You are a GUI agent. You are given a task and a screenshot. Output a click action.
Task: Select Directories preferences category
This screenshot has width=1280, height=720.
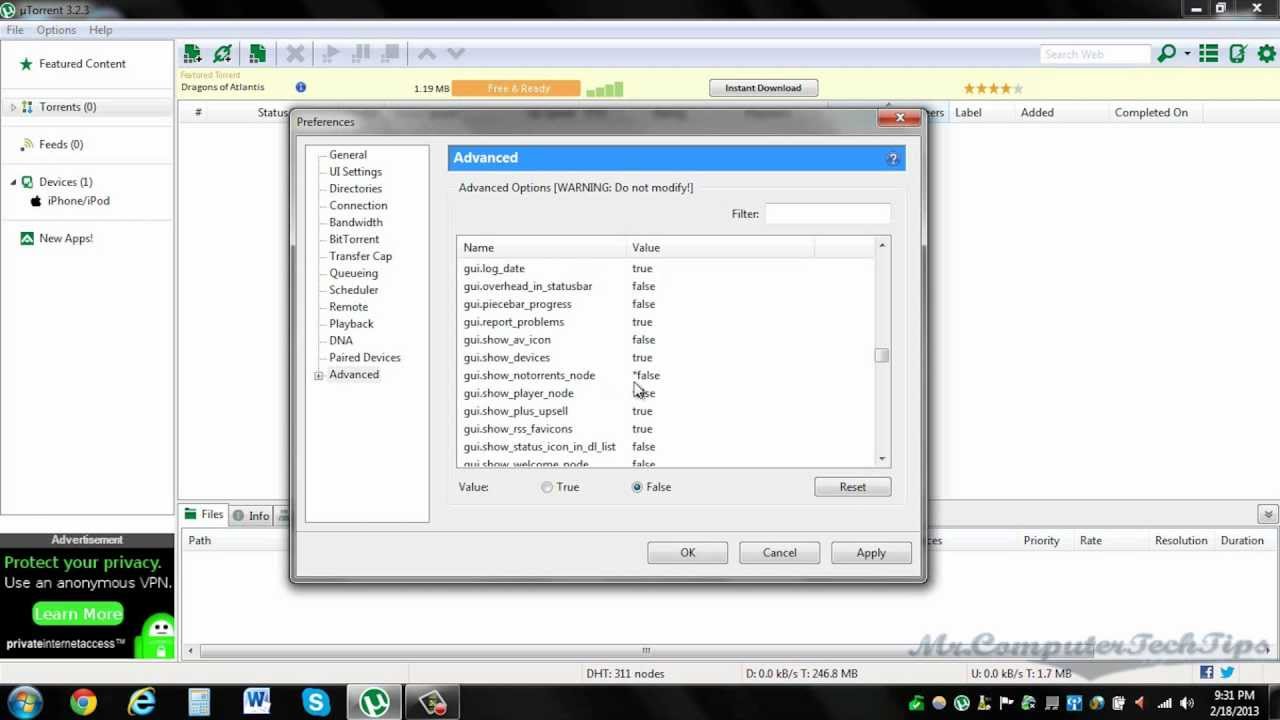point(355,189)
